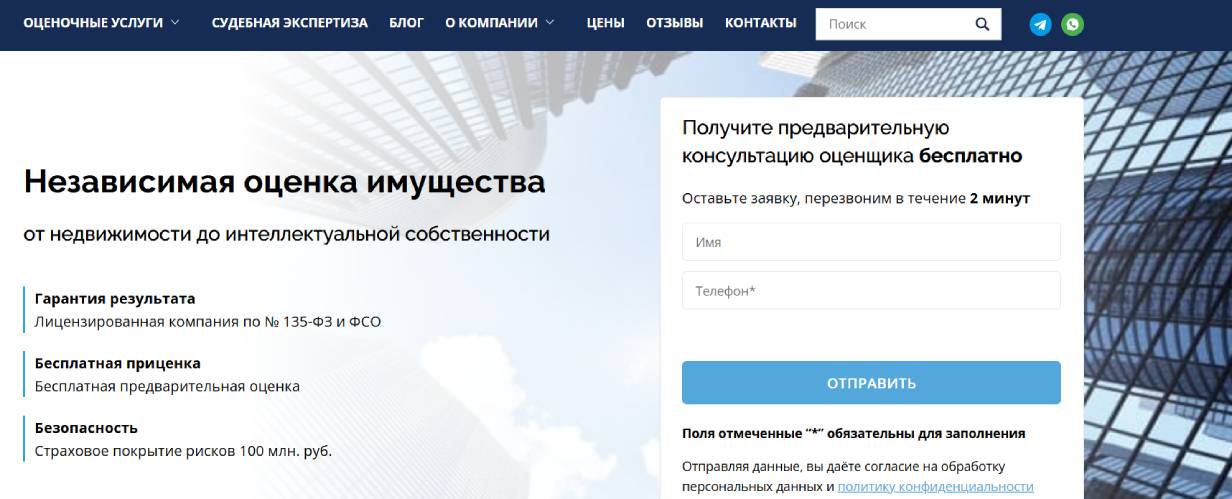This screenshot has width=1232, height=499.
Task: Go to Судебная экспертиза page
Action: [290, 22]
